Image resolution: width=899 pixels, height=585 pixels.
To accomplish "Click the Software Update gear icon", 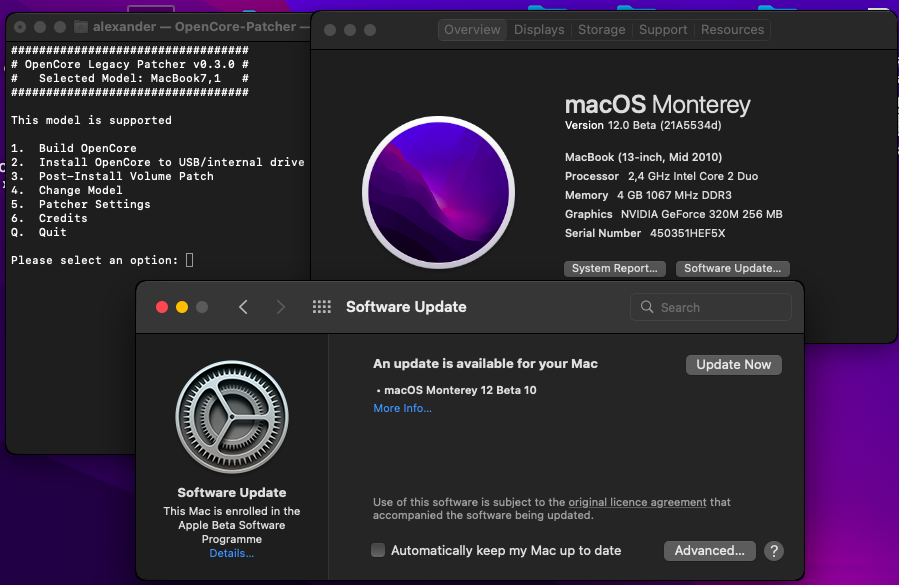I will [x=232, y=417].
